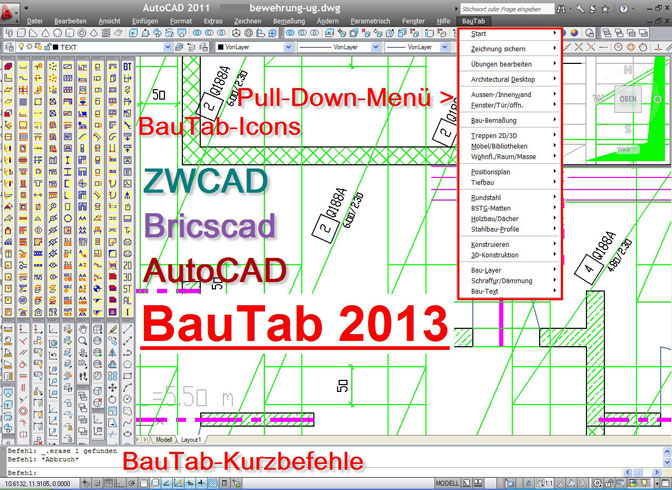The width and height of the screenshot is (672, 490).
Task: Click the binoculars search icon
Action: (x=561, y=9)
